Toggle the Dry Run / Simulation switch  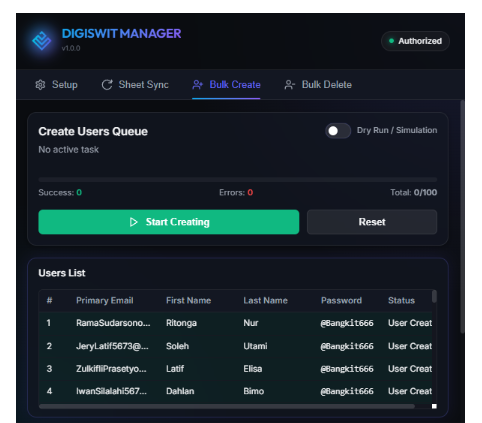pos(338,131)
